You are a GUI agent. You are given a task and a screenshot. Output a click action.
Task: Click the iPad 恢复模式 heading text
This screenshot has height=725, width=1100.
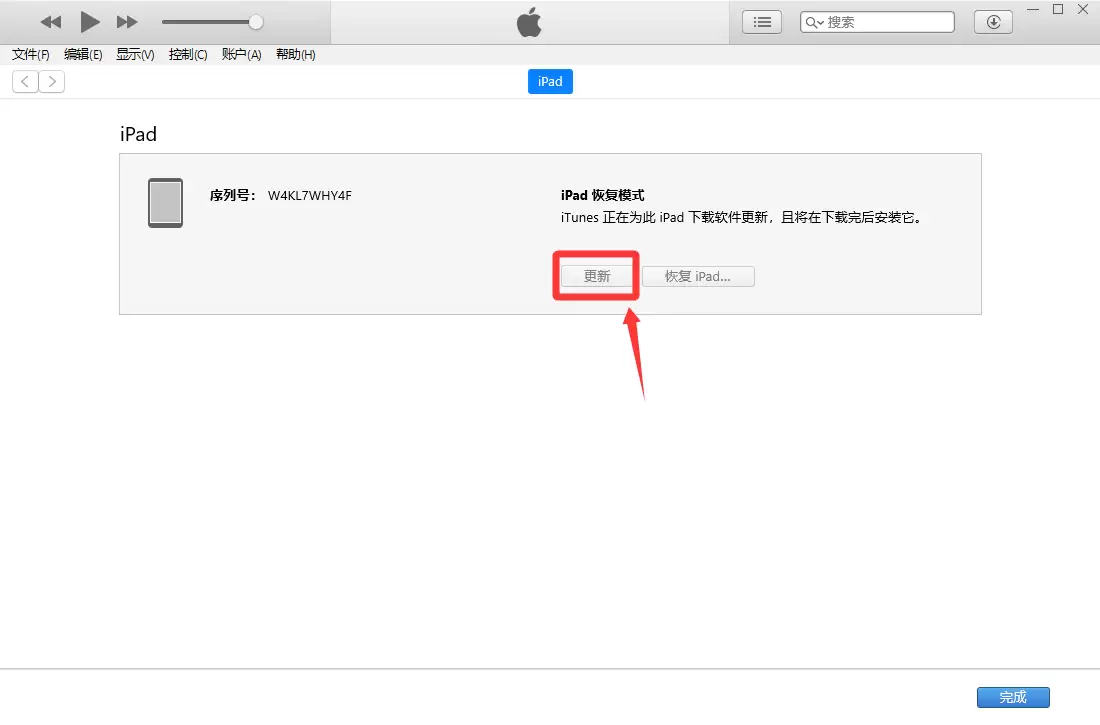603,196
